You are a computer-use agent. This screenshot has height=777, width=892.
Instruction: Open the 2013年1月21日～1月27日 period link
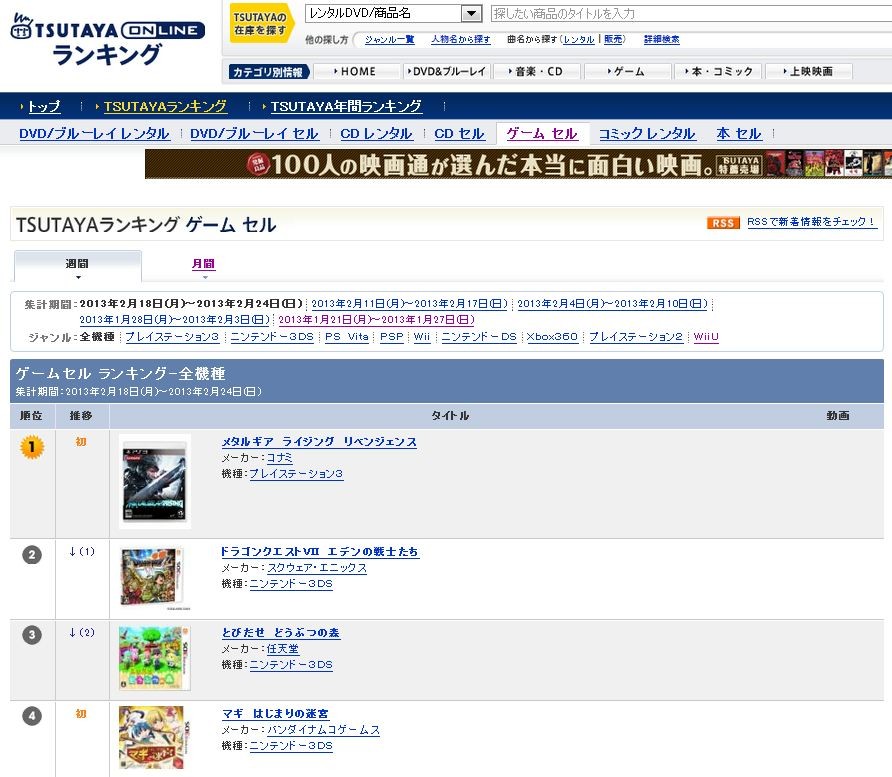click(376, 320)
